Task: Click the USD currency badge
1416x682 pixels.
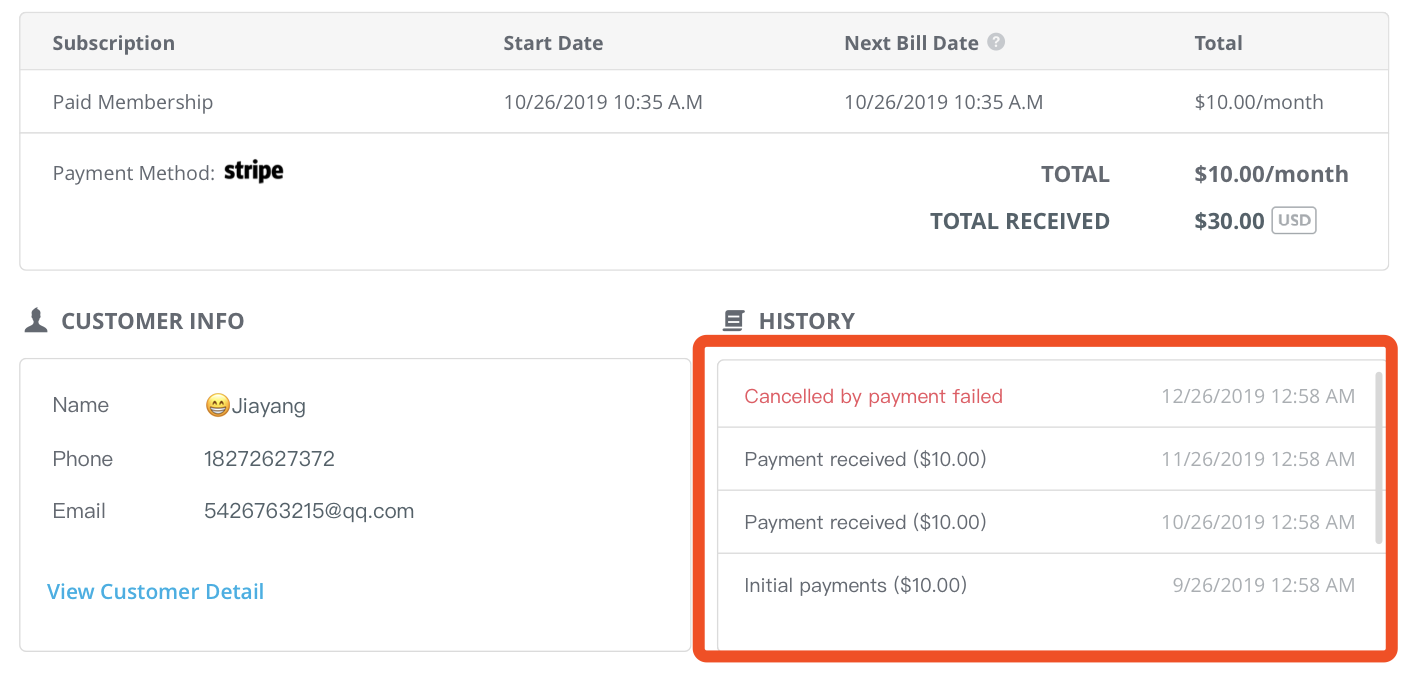Action: (x=1294, y=220)
